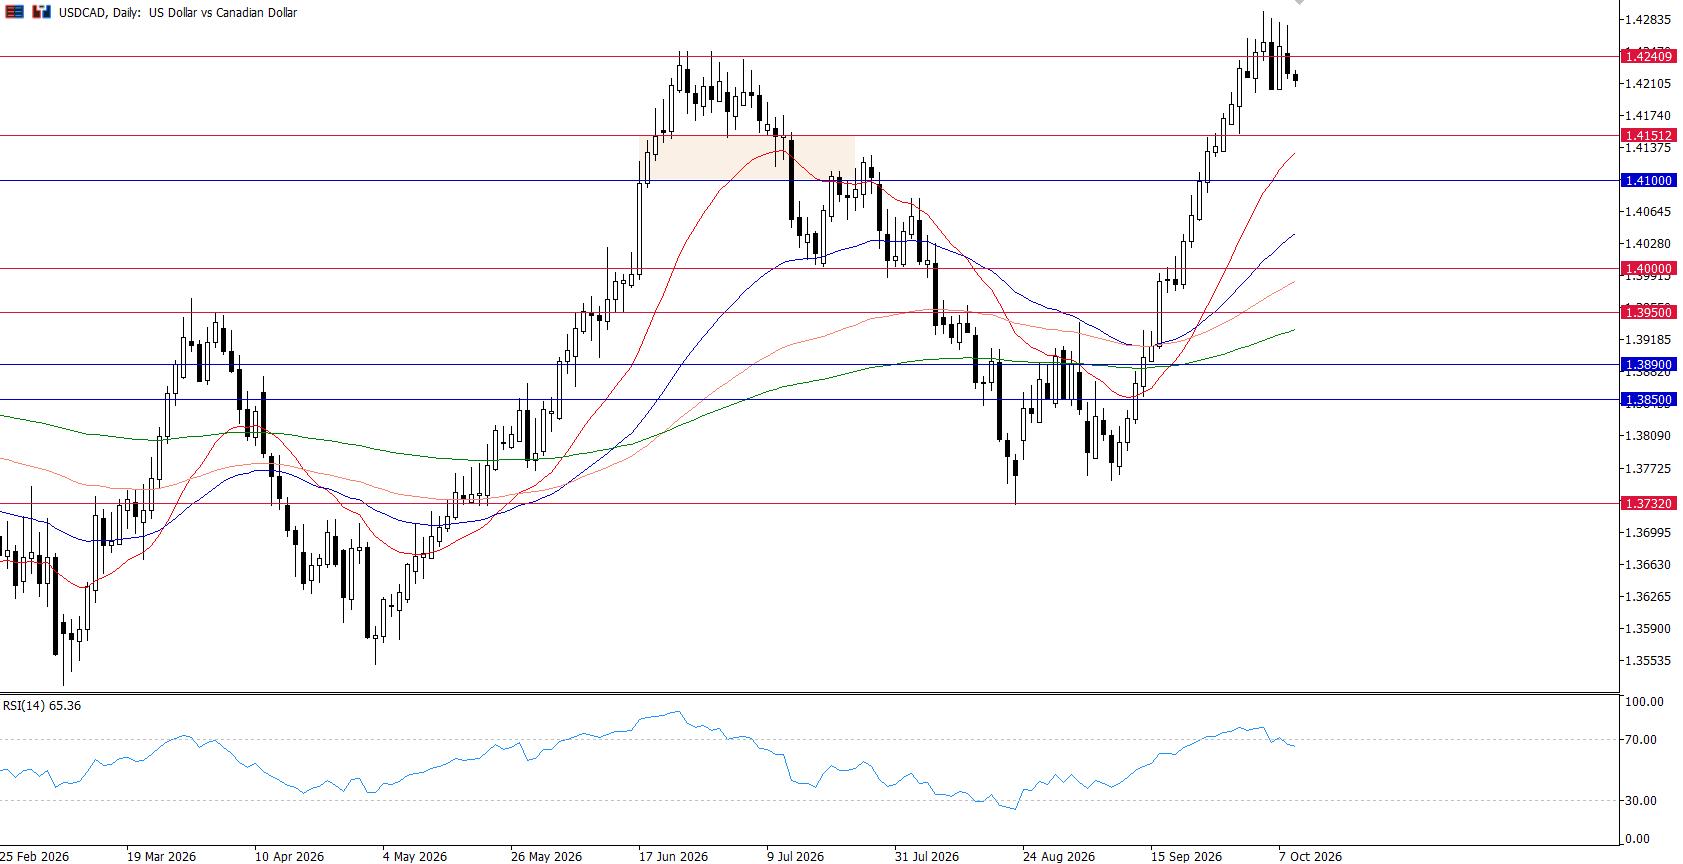Click the 1.40645 price scale value
1683x864 pixels.
pyautogui.click(x=1648, y=212)
